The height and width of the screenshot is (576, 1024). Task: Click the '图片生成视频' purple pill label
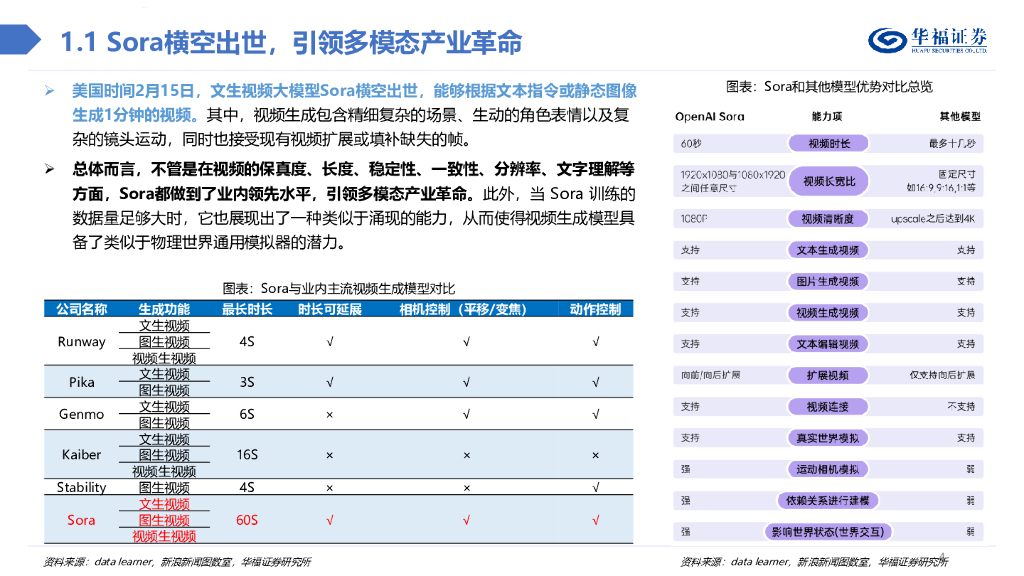(x=828, y=281)
